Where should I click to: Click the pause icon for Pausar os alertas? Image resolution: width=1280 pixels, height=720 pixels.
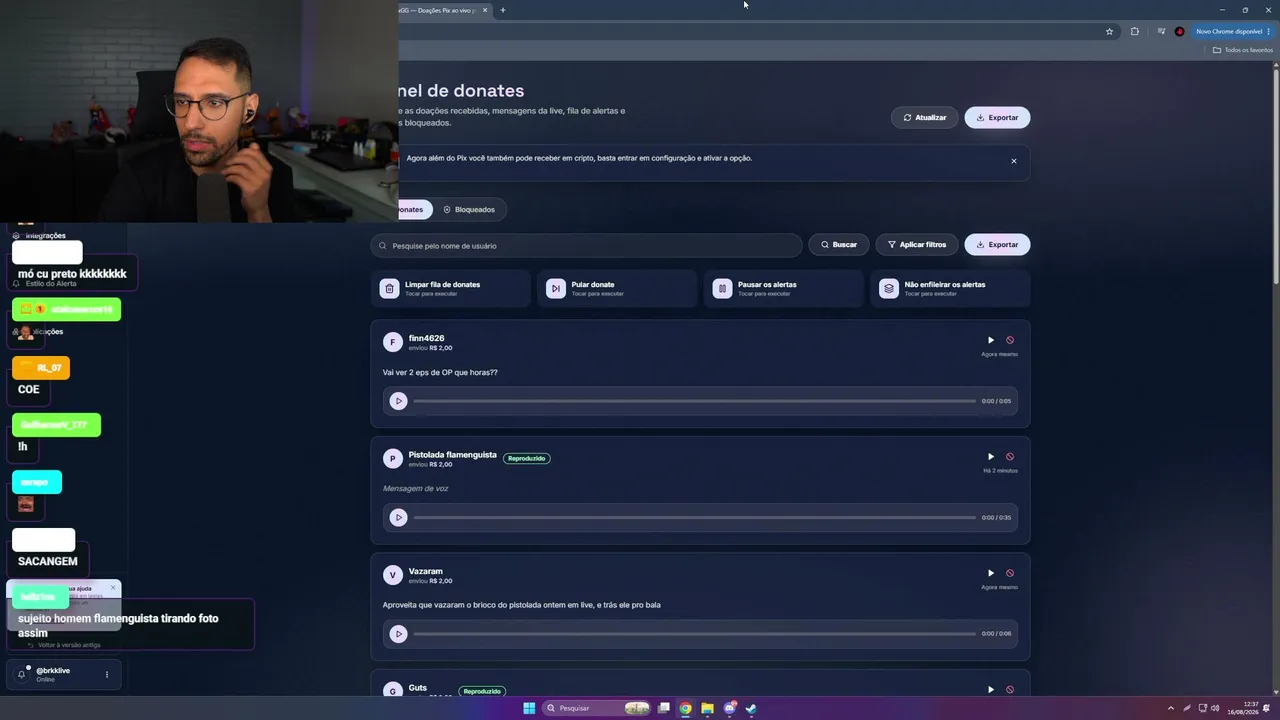click(x=722, y=289)
